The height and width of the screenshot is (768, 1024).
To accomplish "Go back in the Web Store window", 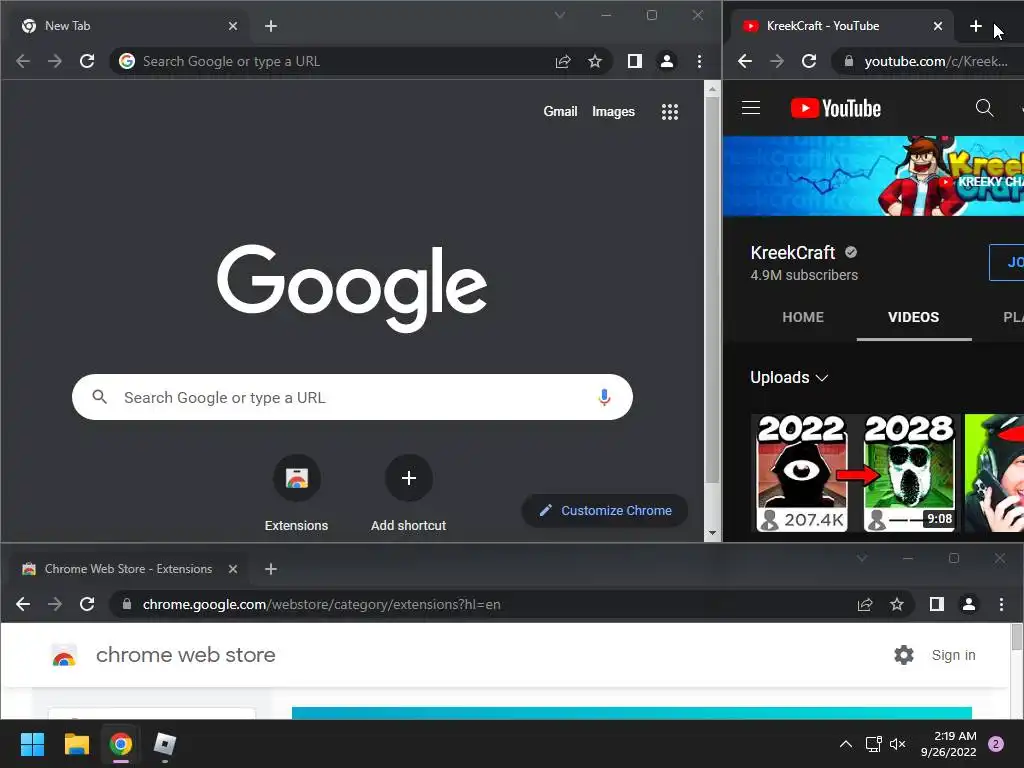I will pyautogui.click(x=23, y=605).
